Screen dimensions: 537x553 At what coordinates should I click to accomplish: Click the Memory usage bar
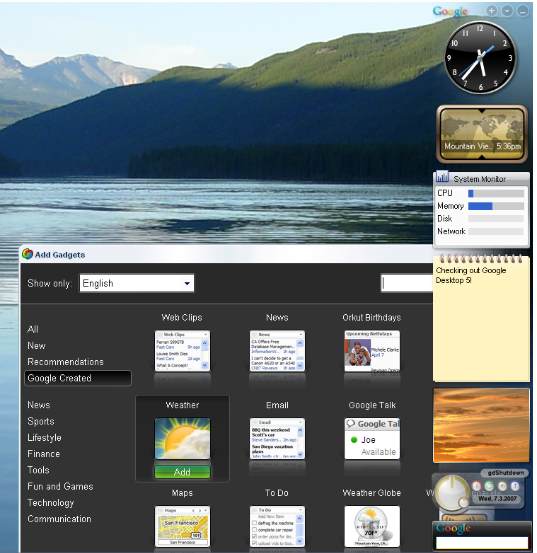click(496, 206)
